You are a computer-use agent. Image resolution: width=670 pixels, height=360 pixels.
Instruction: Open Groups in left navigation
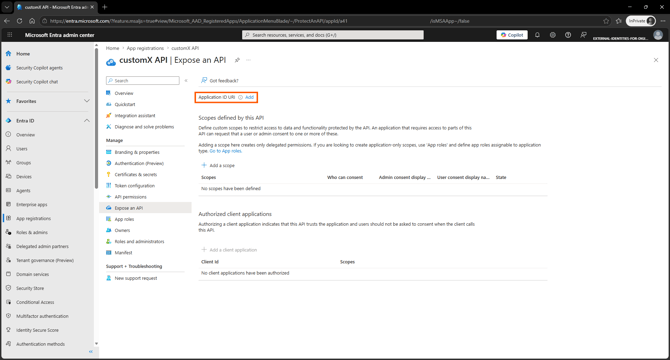click(24, 163)
